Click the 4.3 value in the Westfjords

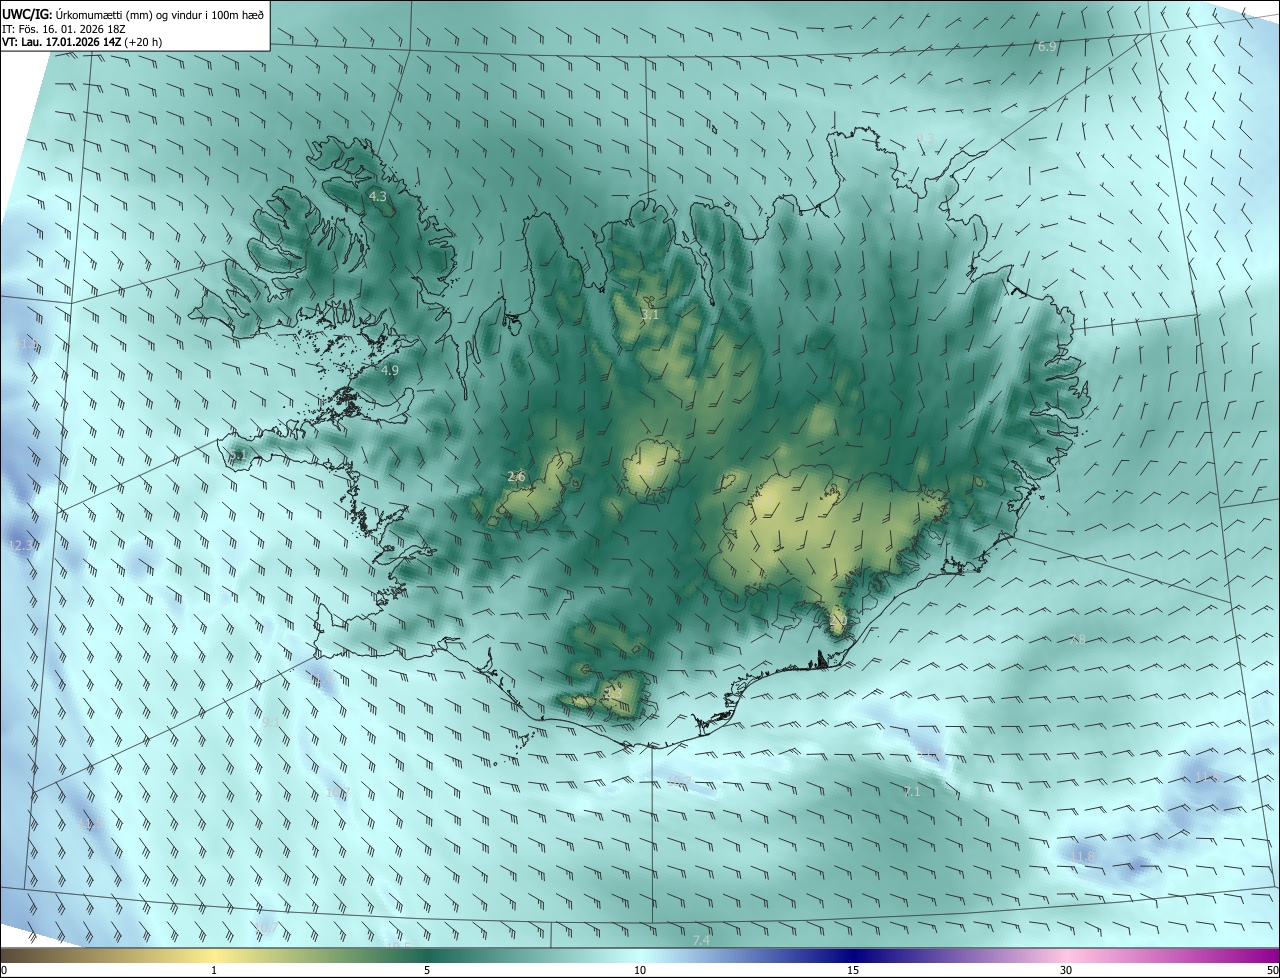point(378,197)
